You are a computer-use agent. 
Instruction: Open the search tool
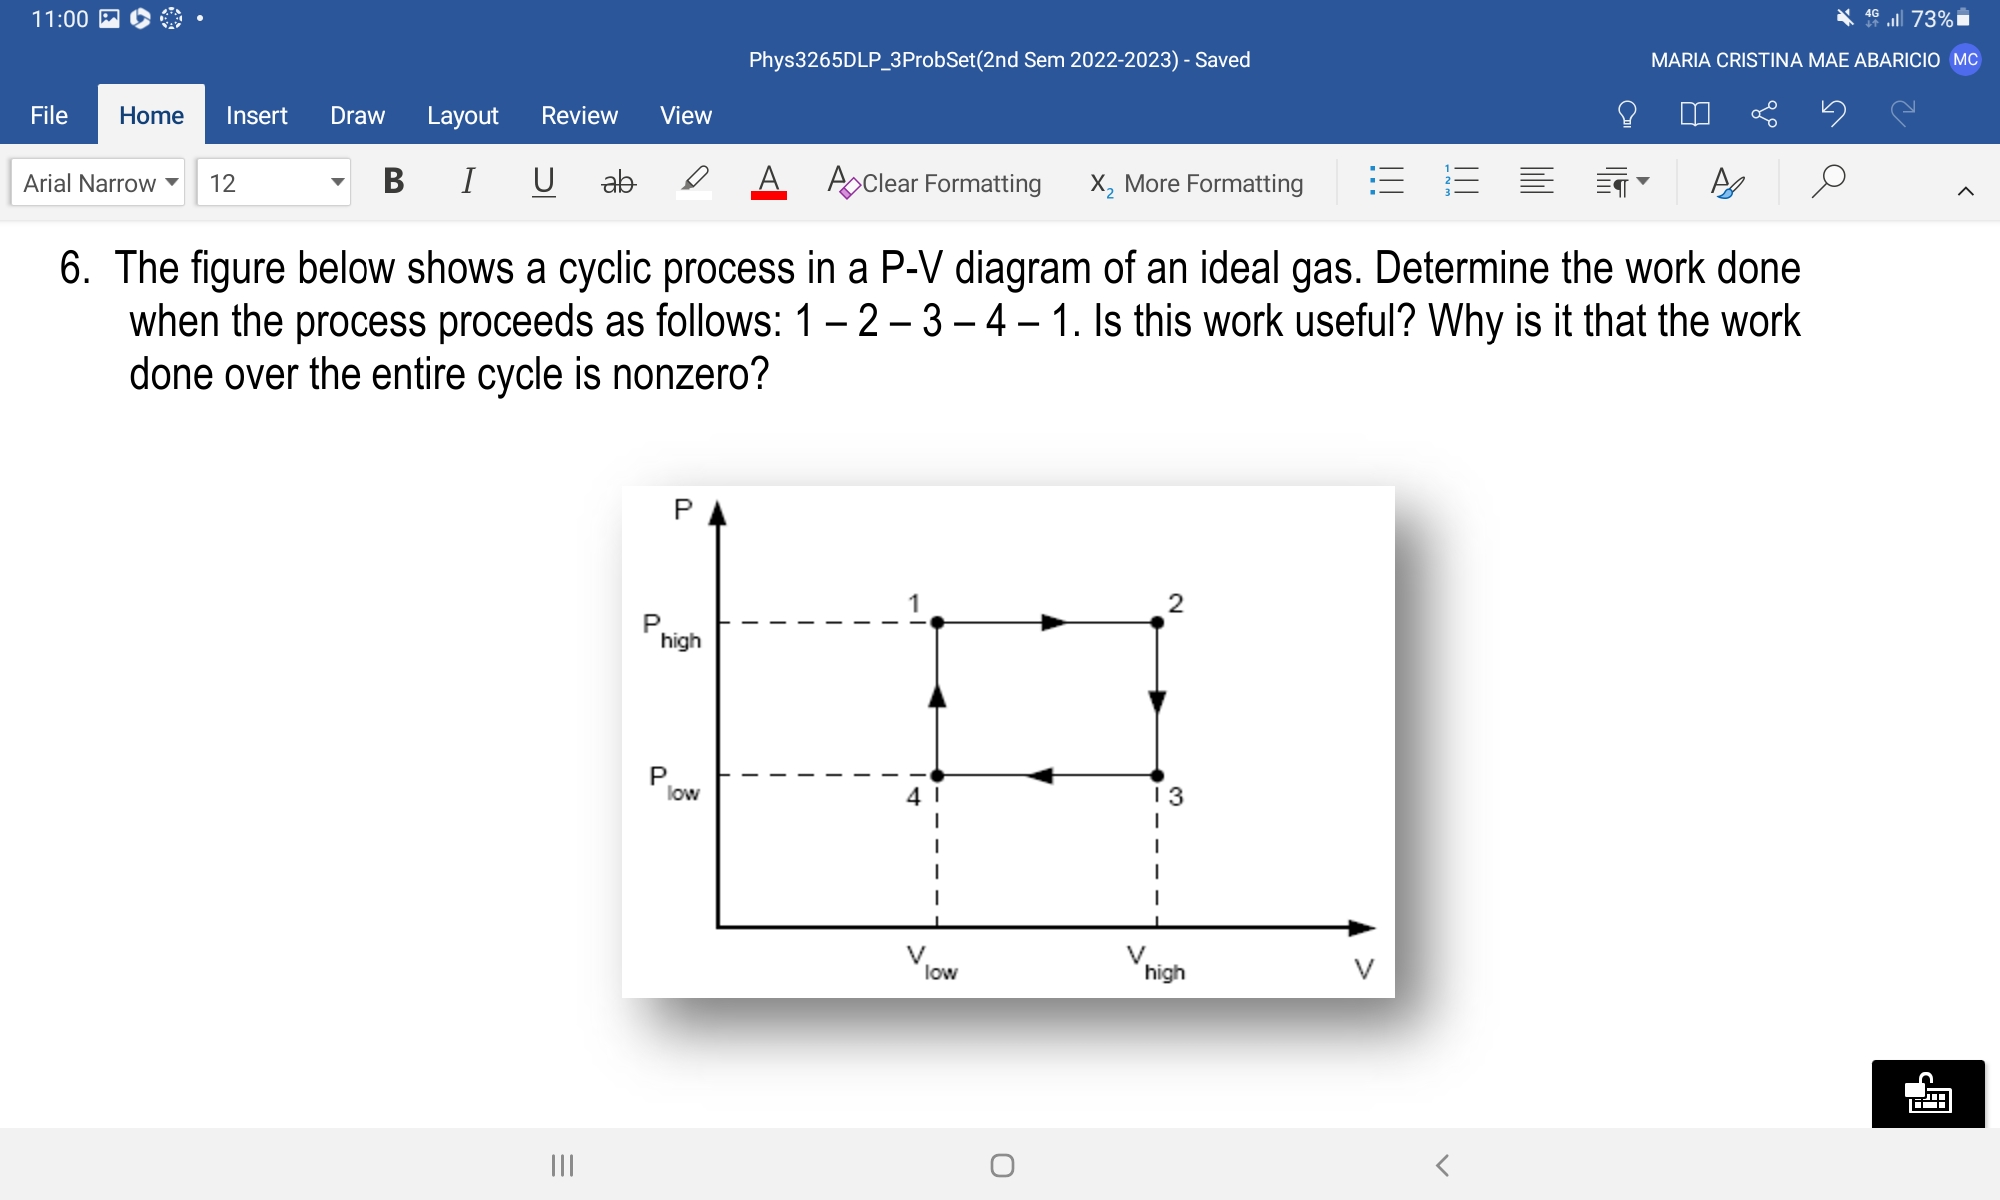[x=1826, y=181]
